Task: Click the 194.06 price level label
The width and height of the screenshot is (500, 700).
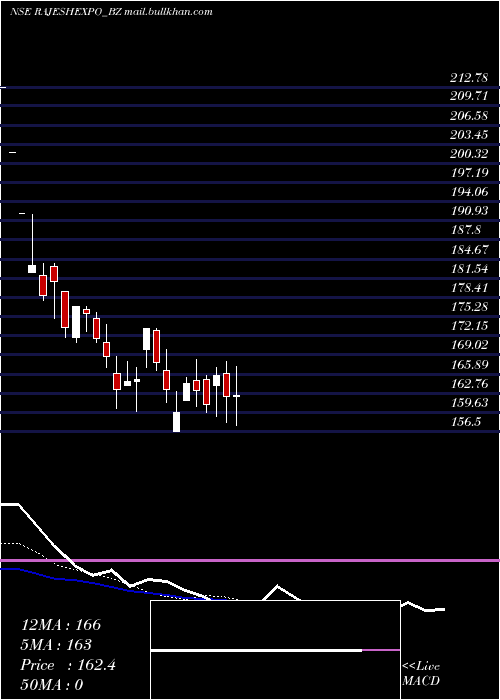Action: (469, 192)
